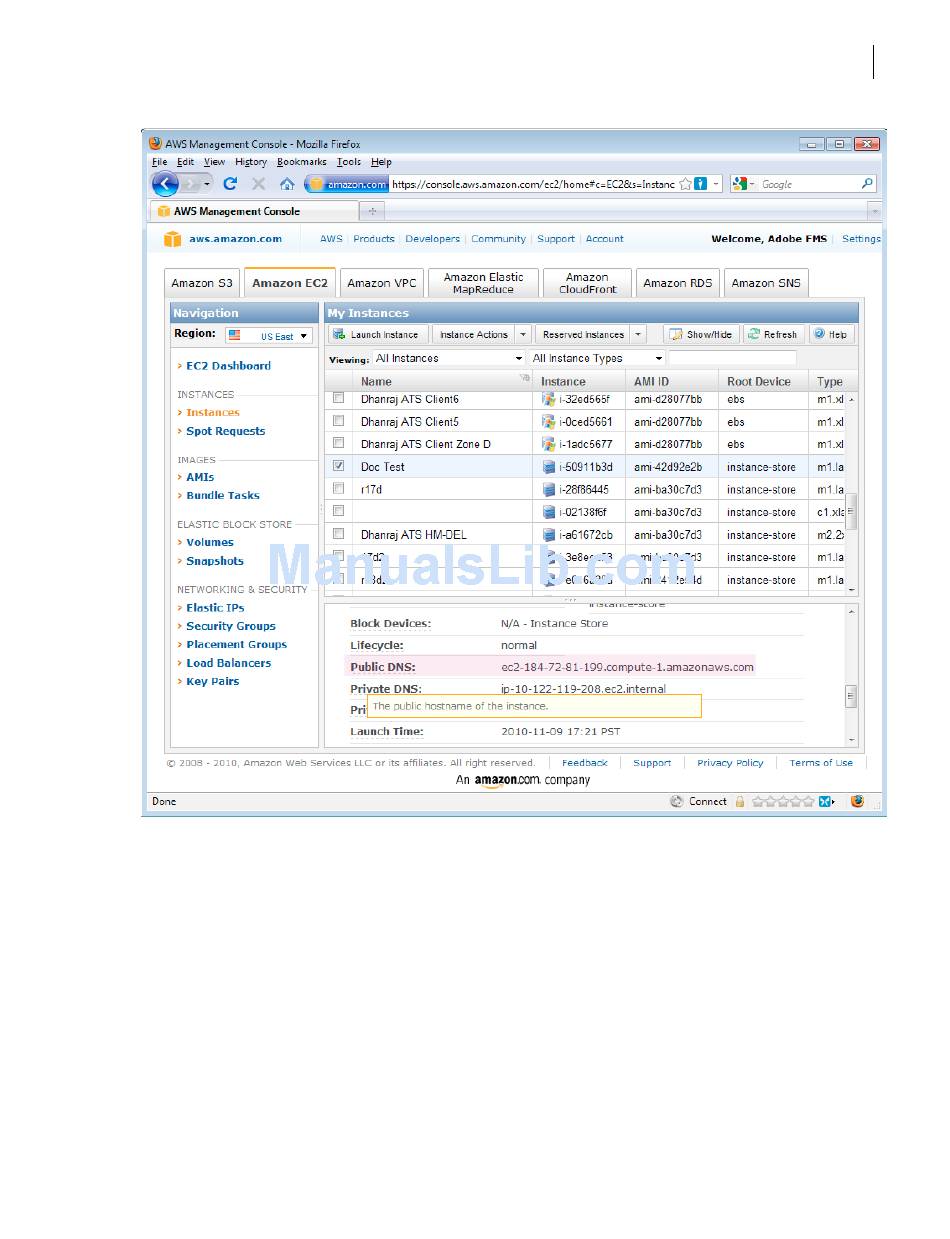Open the Help button

coord(830,335)
